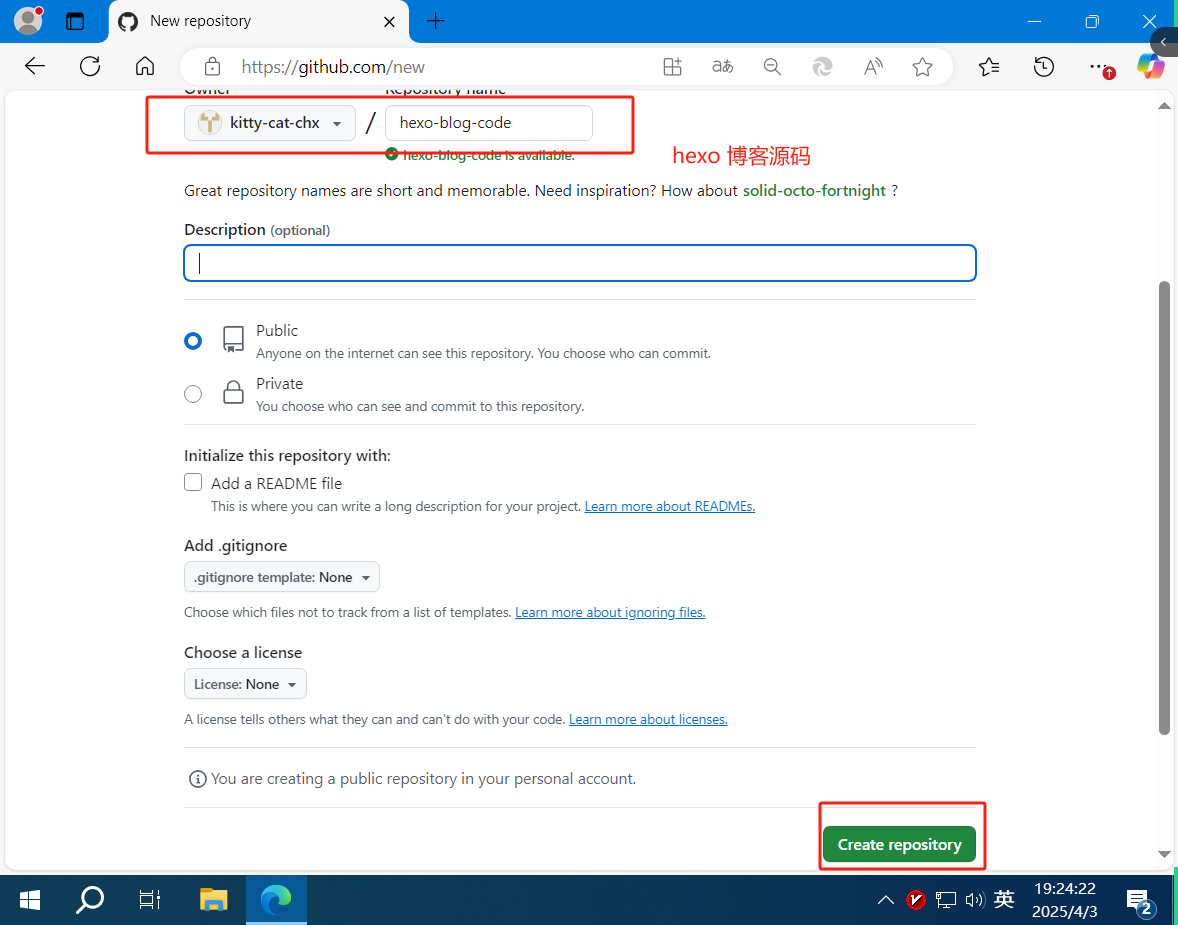Click the Edge swirl icon in address bar
The width and height of the screenshot is (1178, 925).
822,67
